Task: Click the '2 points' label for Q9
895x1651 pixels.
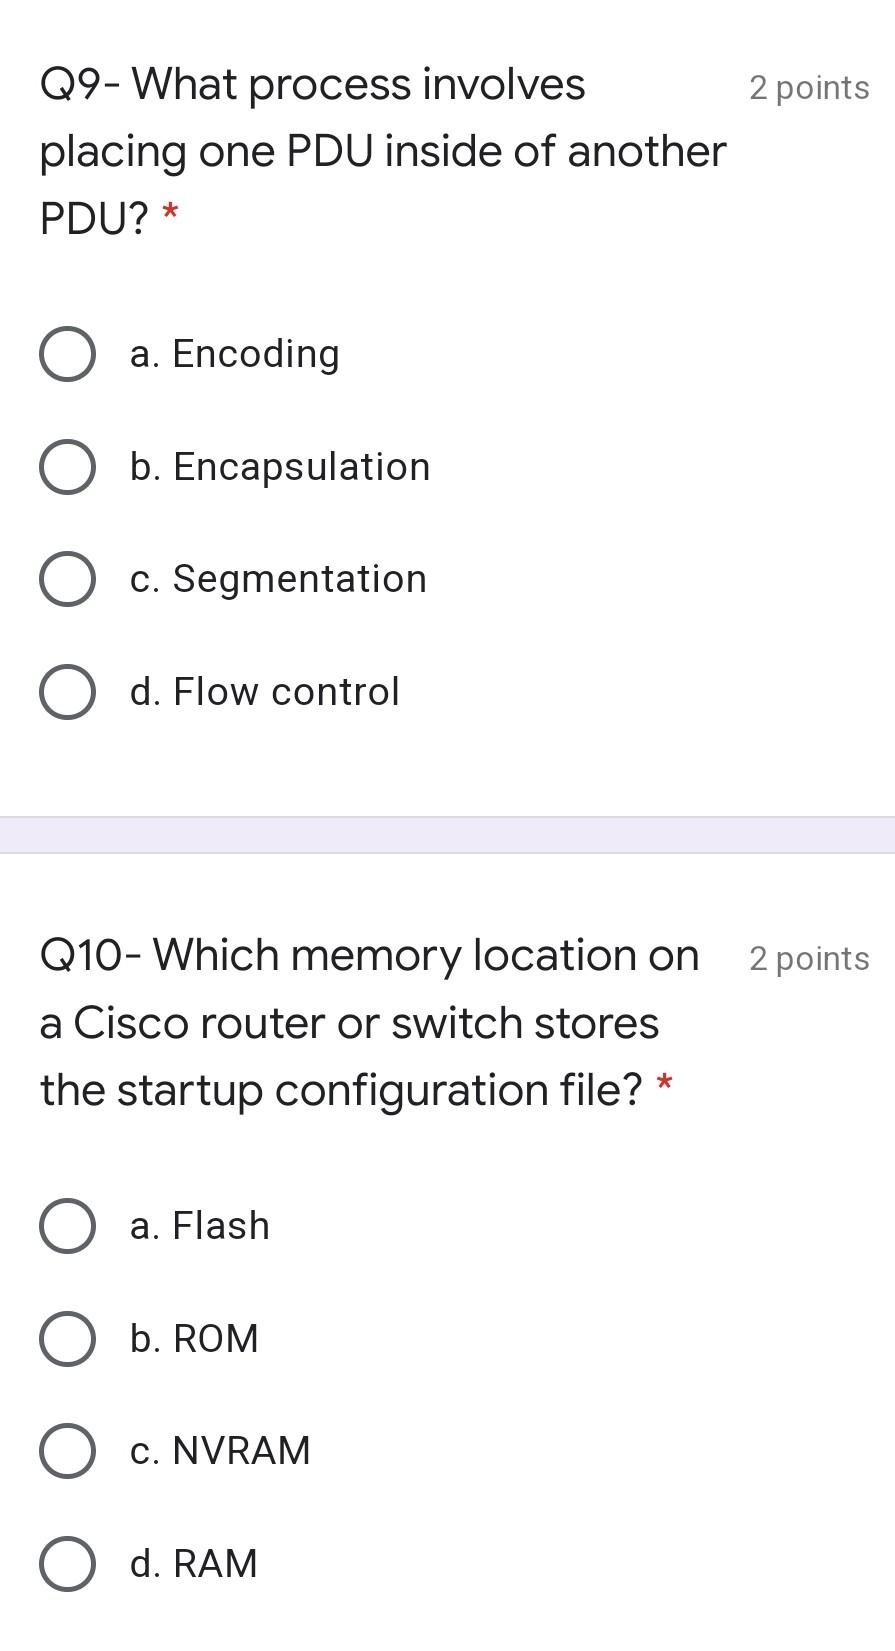Action: (809, 88)
